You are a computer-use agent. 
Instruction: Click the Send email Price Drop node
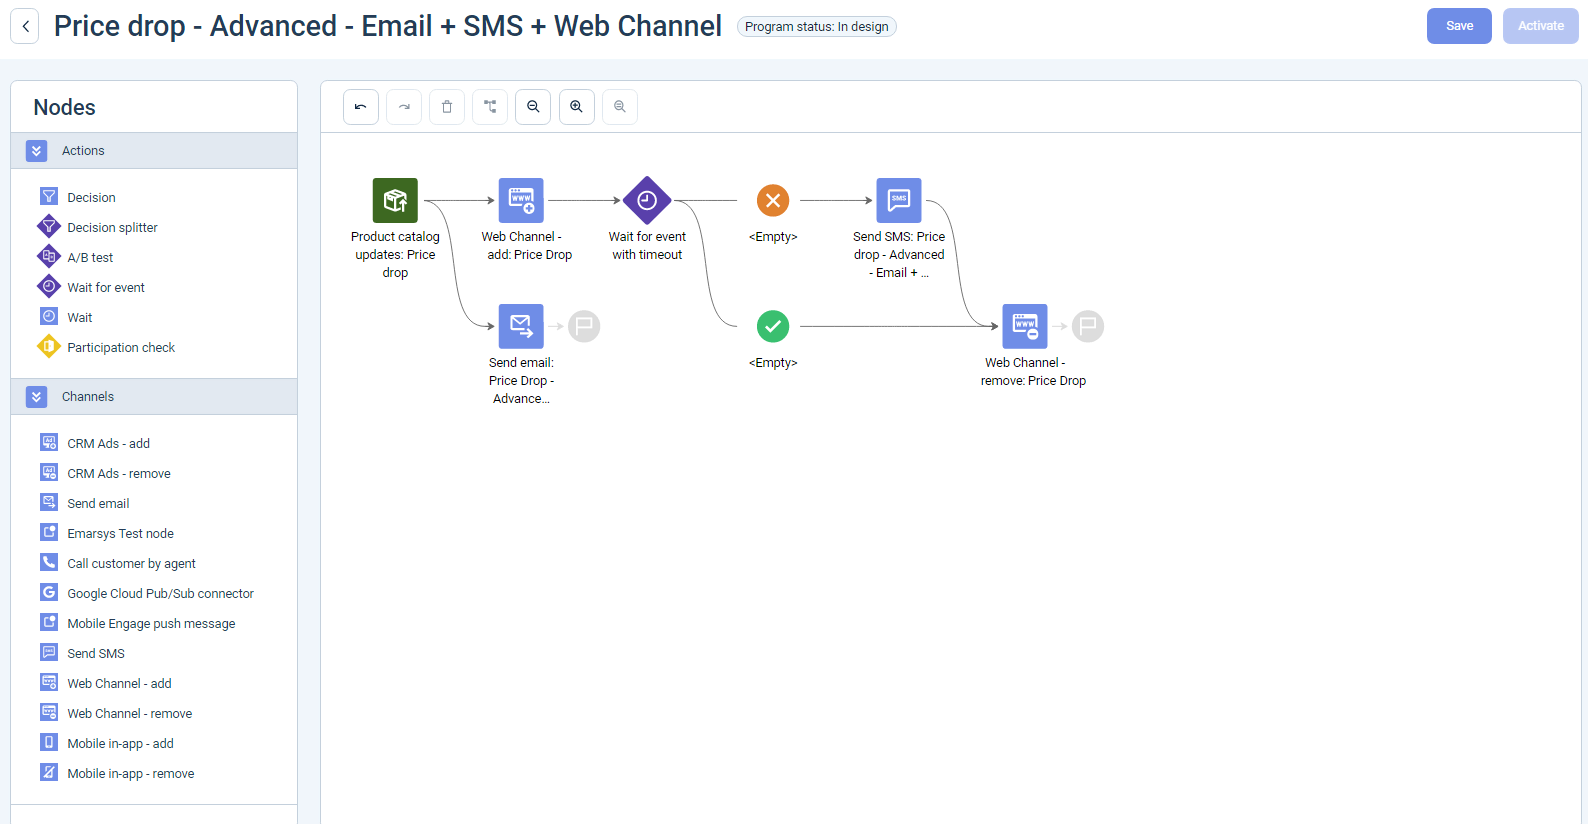(x=521, y=326)
